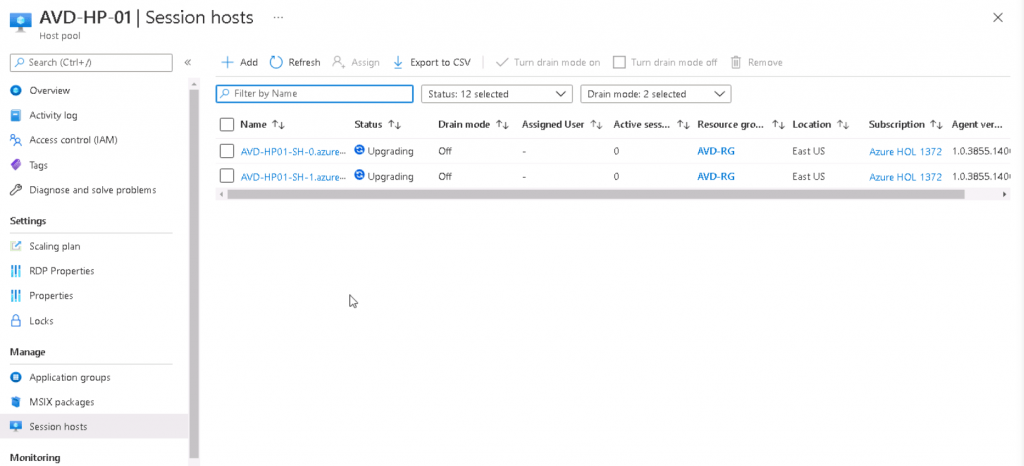The image size is (1024, 466).
Task: Select all session hosts checkbox
Action: [x=227, y=125]
